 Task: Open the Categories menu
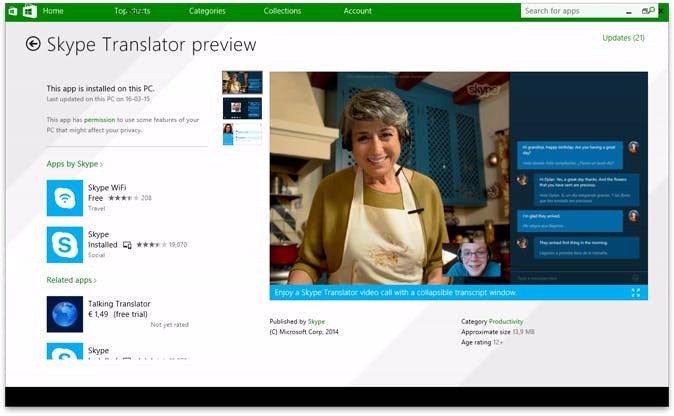[207, 11]
